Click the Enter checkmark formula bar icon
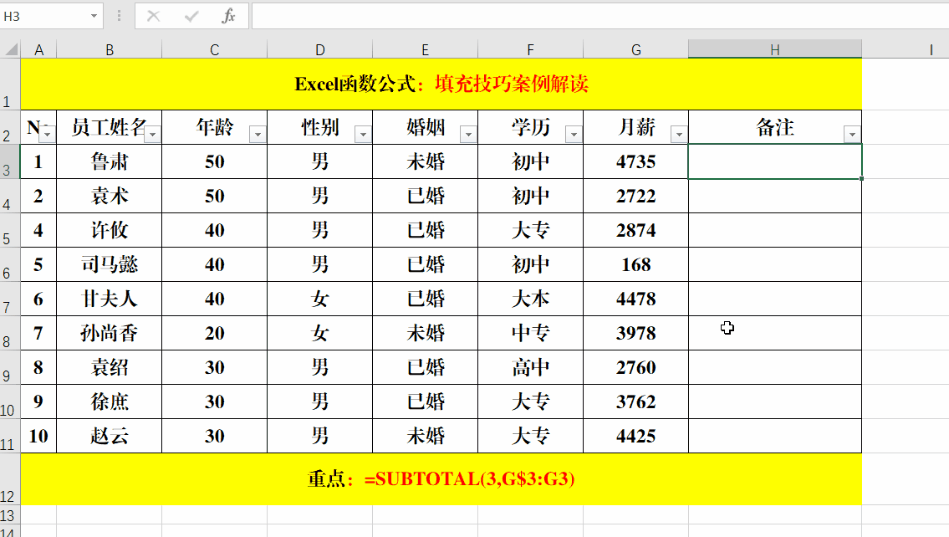 [x=191, y=16]
